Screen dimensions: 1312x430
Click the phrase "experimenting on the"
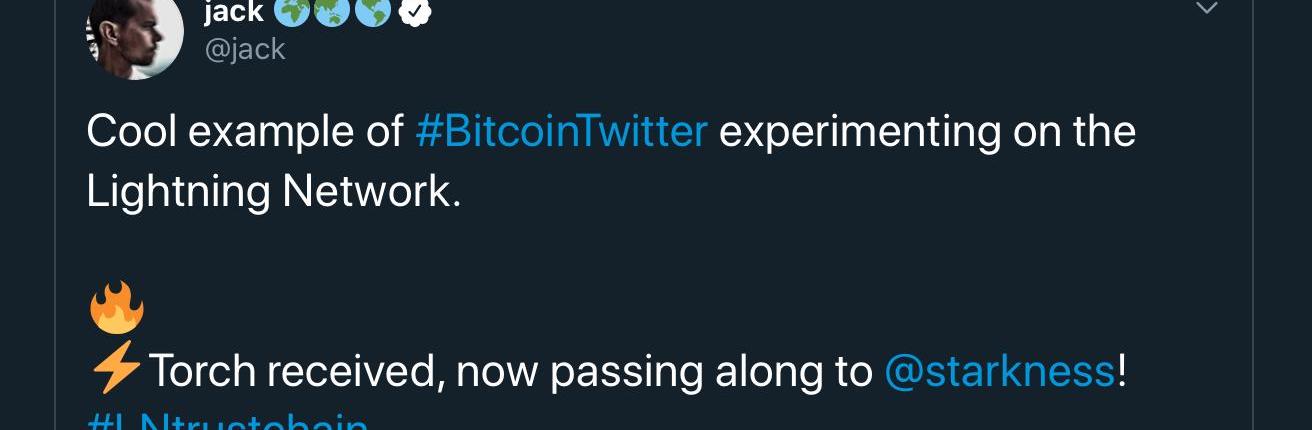927,132
